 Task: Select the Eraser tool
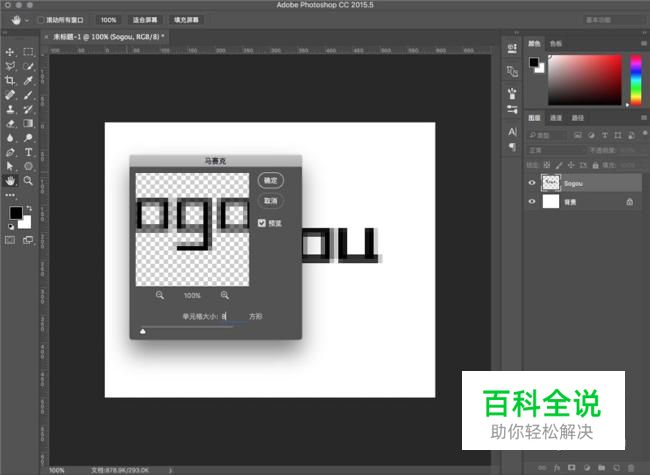(x=10, y=124)
